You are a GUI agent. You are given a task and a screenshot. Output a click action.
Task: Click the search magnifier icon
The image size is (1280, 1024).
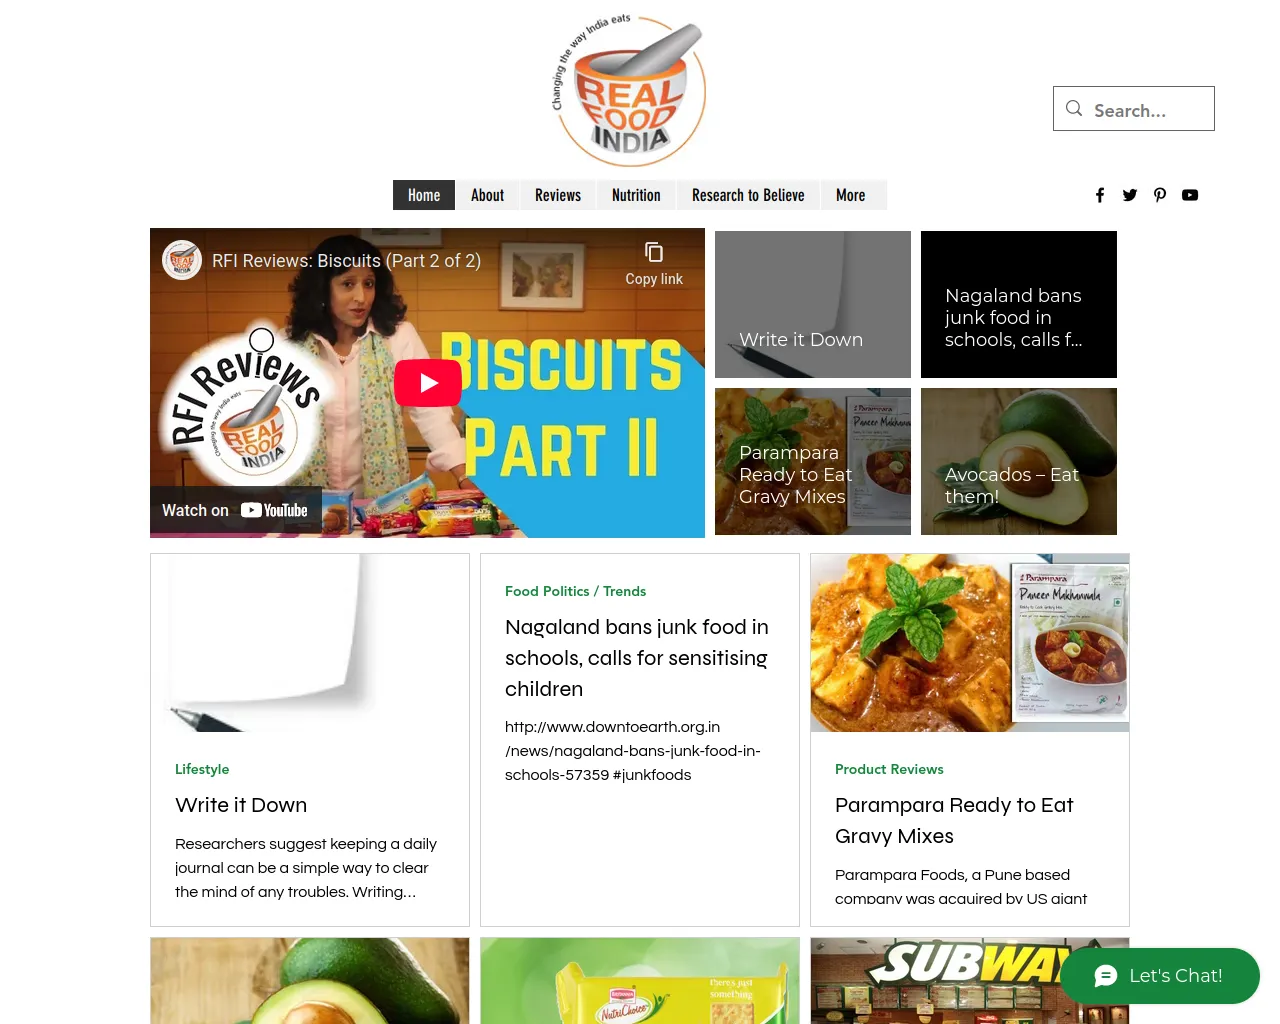point(1074,108)
